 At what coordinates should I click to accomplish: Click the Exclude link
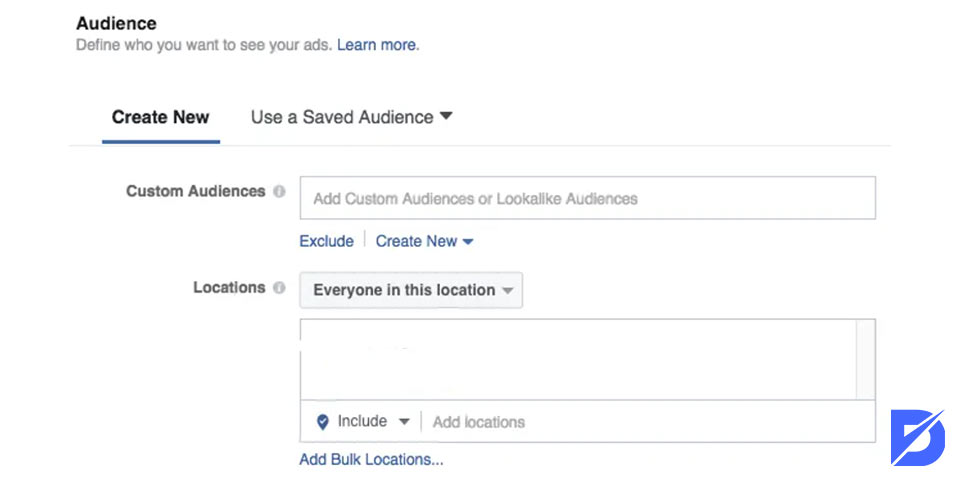click(x=326, y=241)
